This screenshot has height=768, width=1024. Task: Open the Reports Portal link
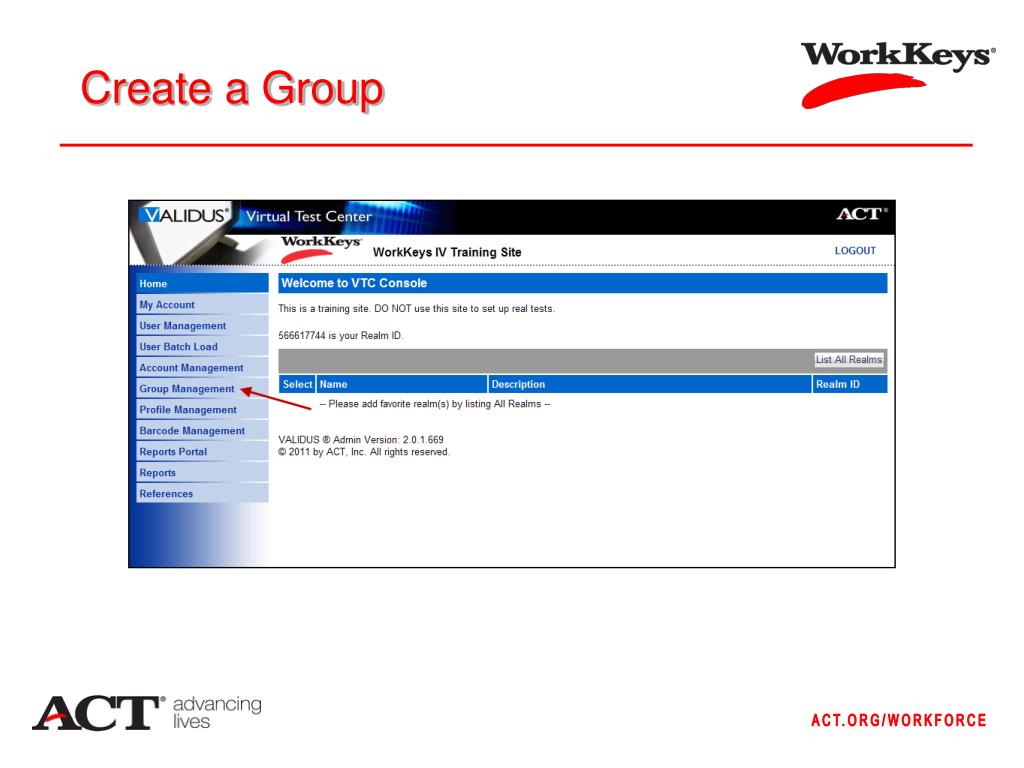pyautogui.click(x=202, y=451)
